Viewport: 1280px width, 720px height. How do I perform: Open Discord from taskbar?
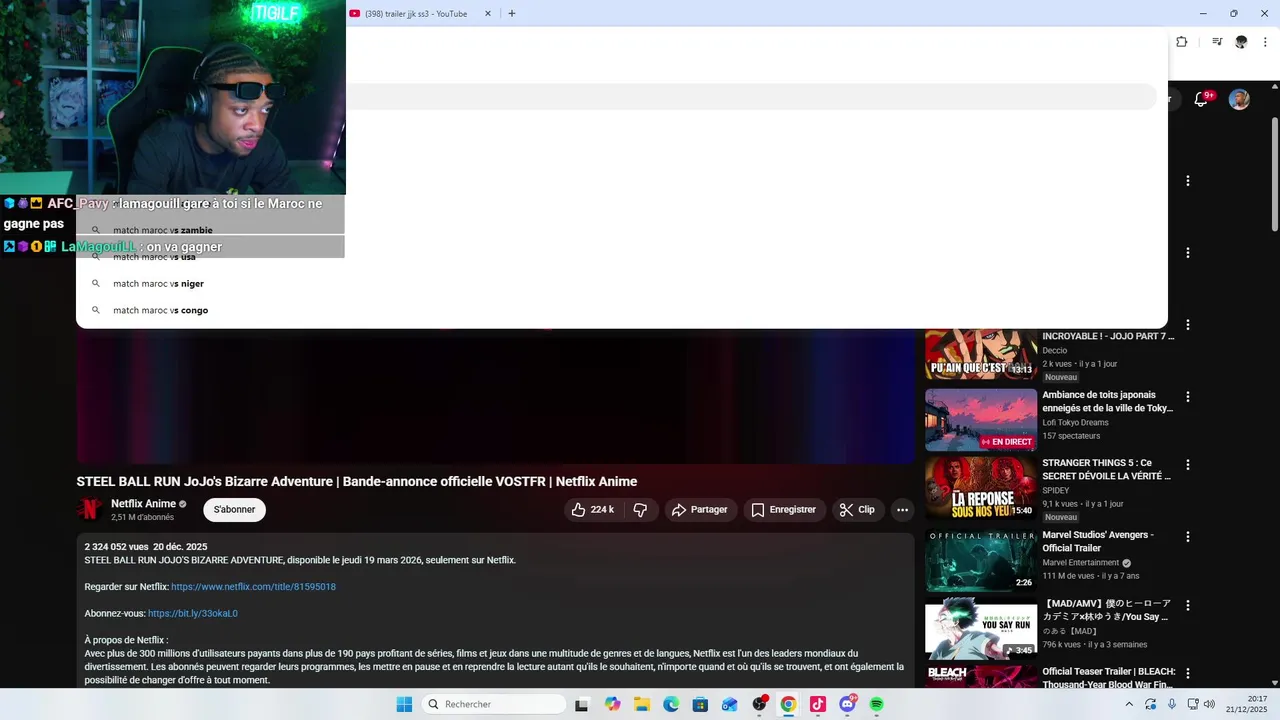click(848, 704)
